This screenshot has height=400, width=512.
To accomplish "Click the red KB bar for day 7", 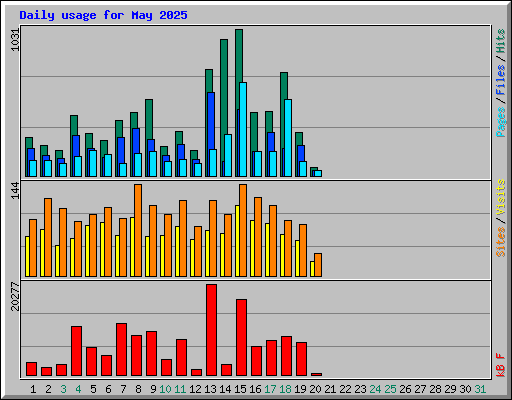I will tap(121, 349).
